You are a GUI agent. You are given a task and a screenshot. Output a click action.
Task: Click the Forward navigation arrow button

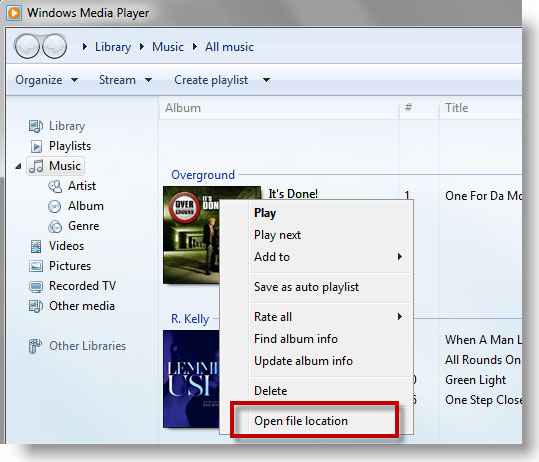[x=54, y=46]
